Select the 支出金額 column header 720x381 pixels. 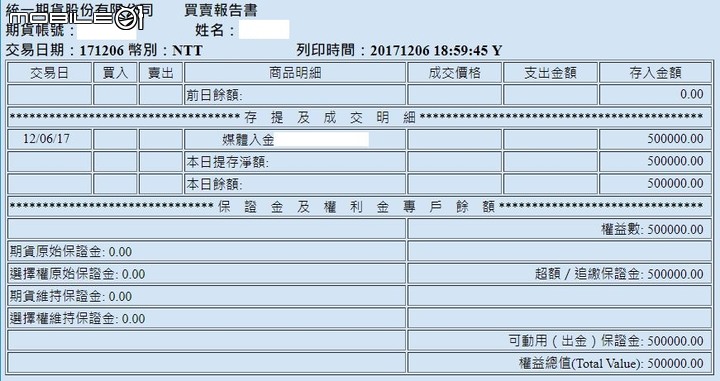point(551,73)
